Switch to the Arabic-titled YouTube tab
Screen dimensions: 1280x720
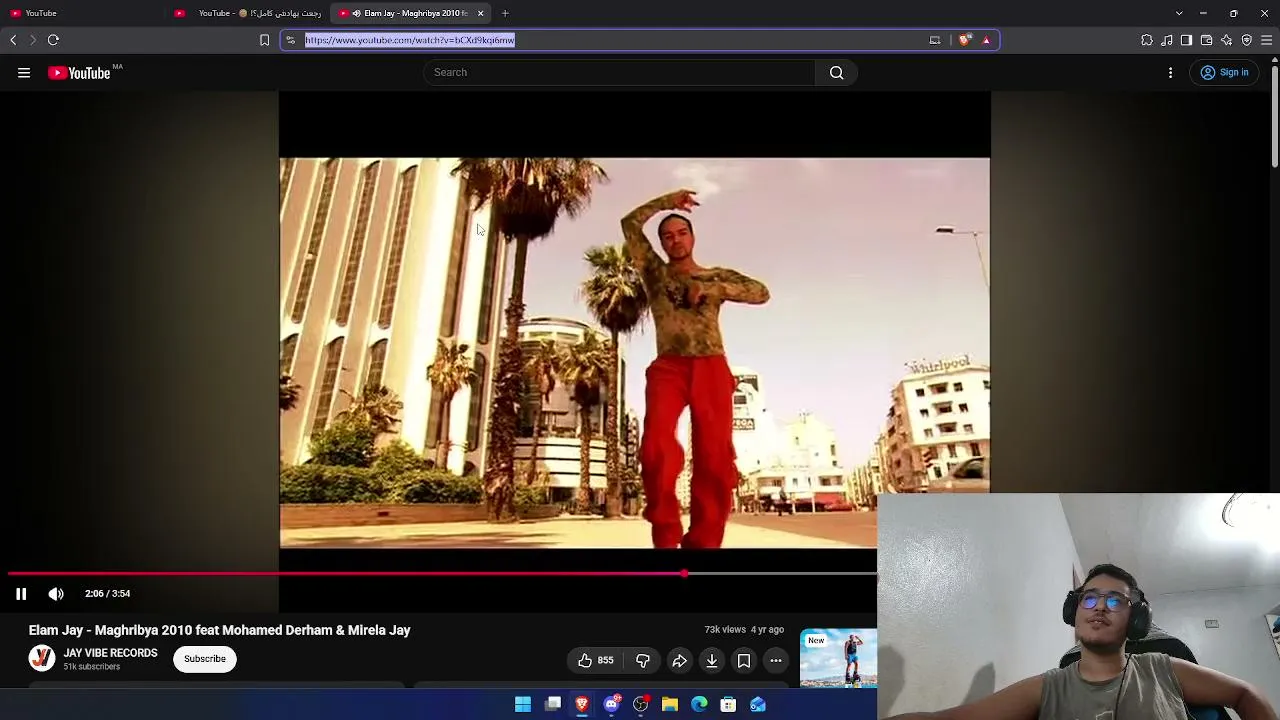coord(248,13)
